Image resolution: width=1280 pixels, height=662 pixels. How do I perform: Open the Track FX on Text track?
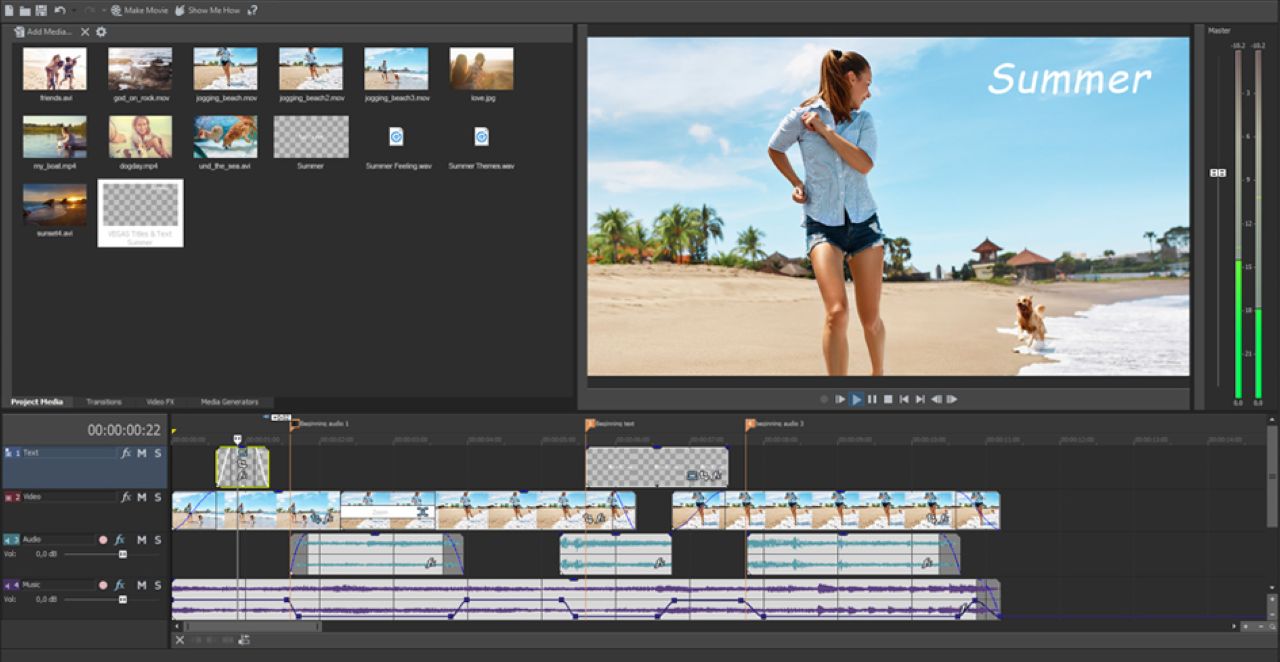click(126, 453)
